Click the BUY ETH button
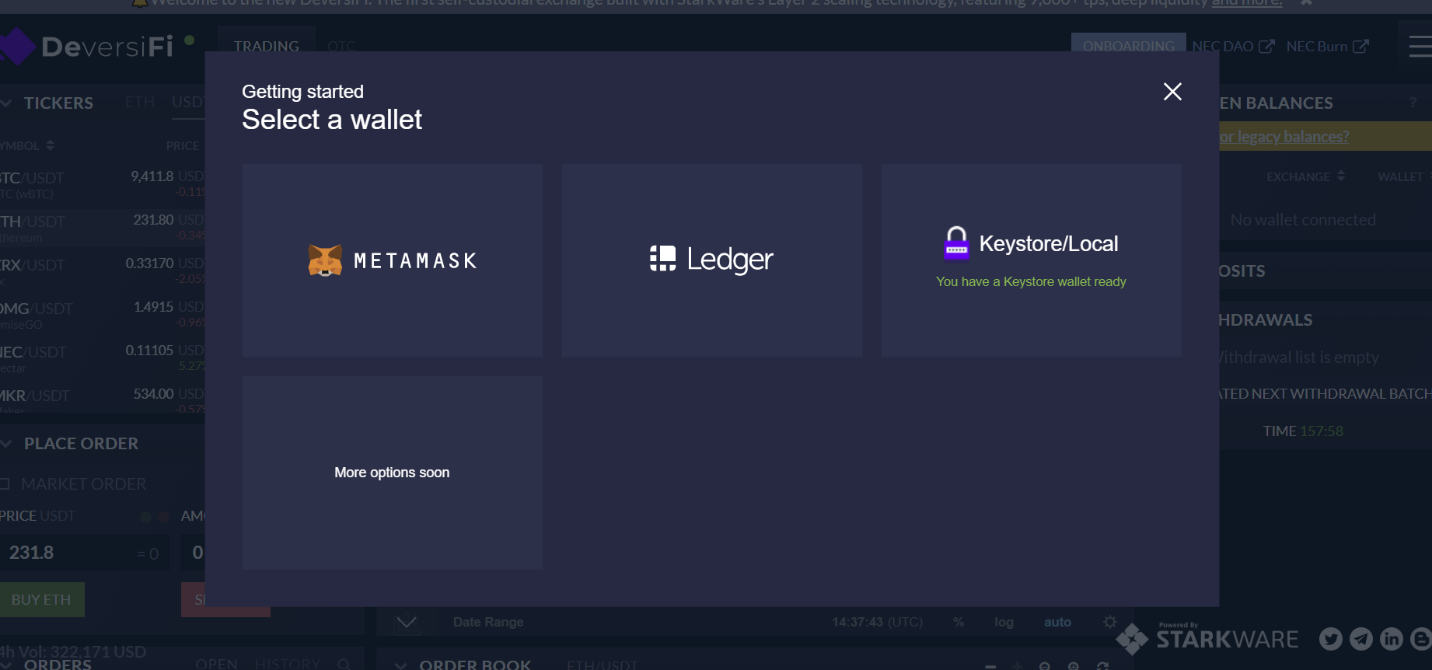The height and width of the screenshot is (670, 1432). click(x=42, y=600)
